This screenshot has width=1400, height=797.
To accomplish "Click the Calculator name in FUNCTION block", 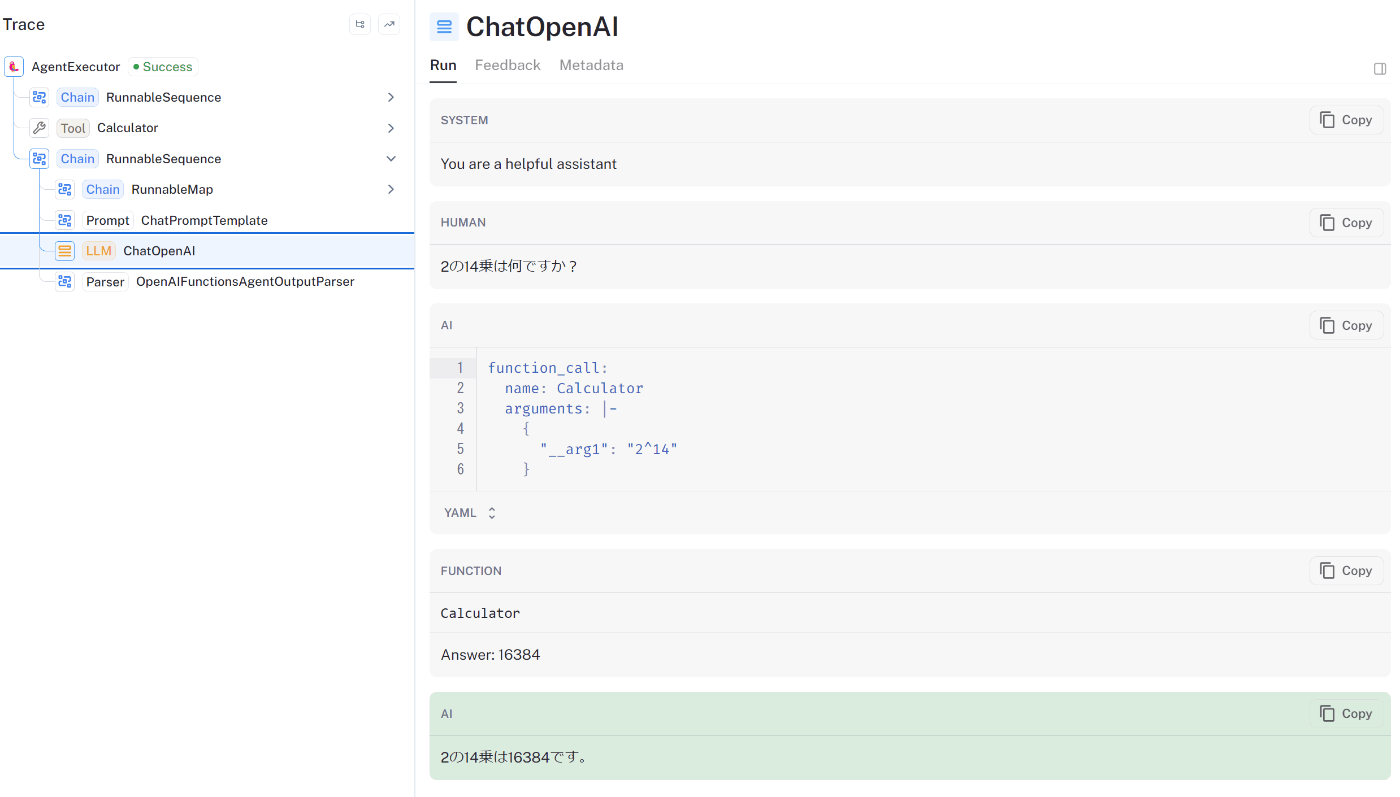I will [480, 613].
